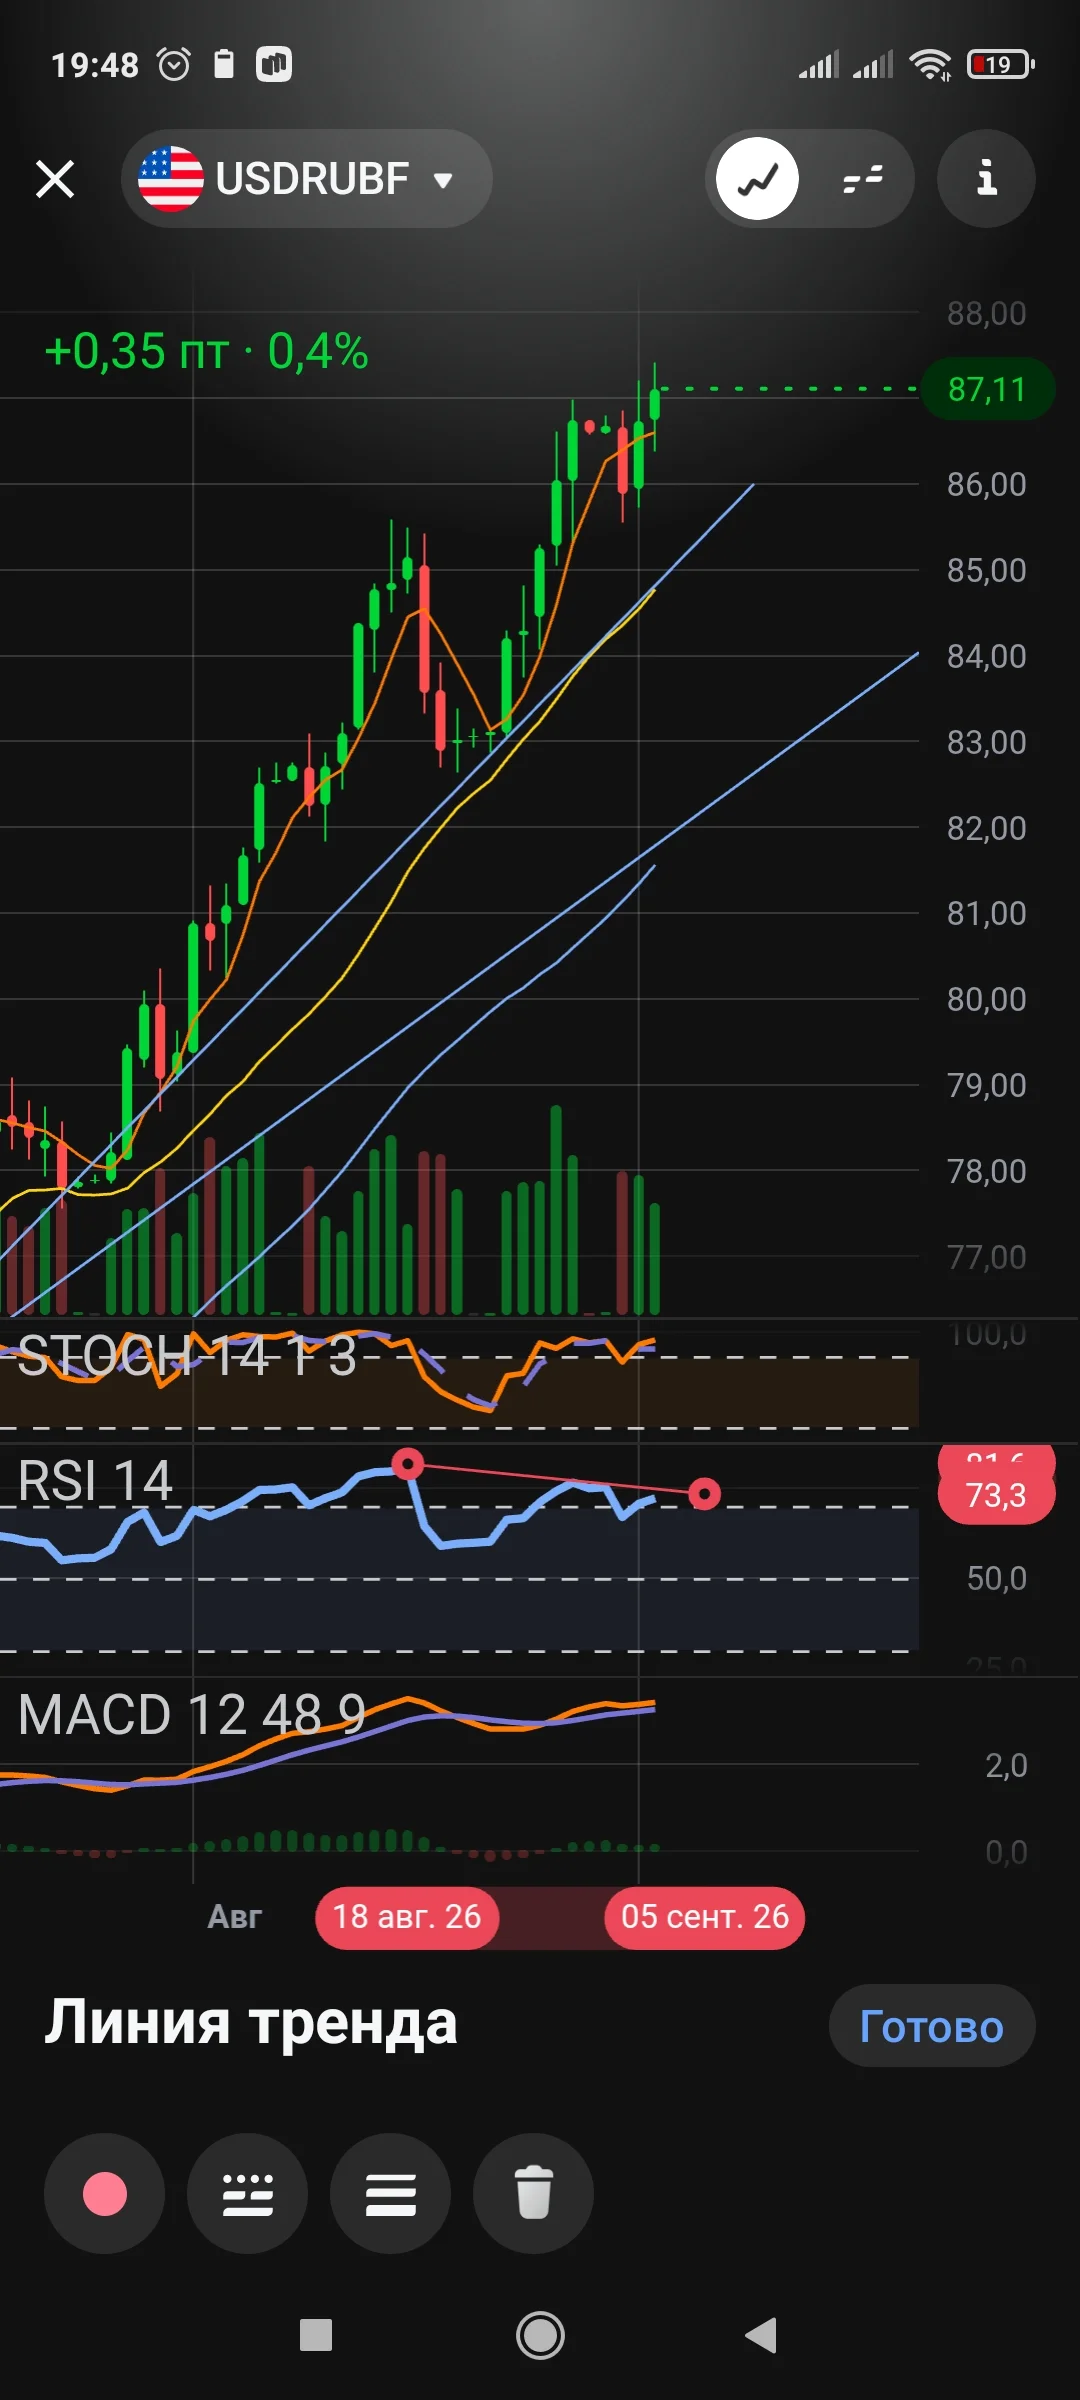Select the line chart drawing mode icon
Image resolution: width=1080 pixels, height=2400 pixels.
(758, 179)
